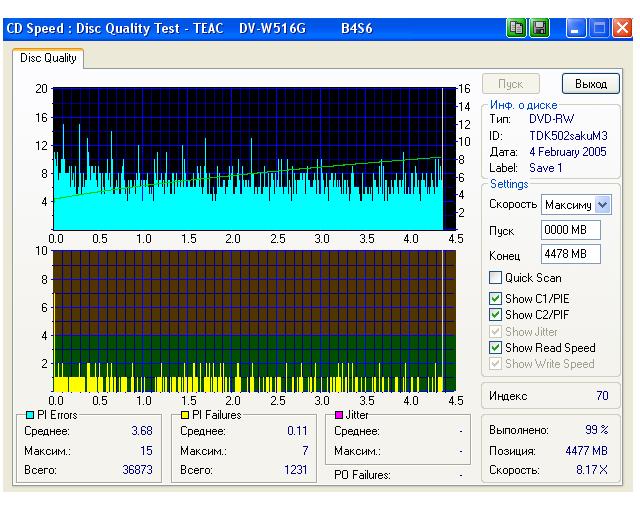Maximize the CD Speed window
Screen dimensions: 640x512
[600, 29]
